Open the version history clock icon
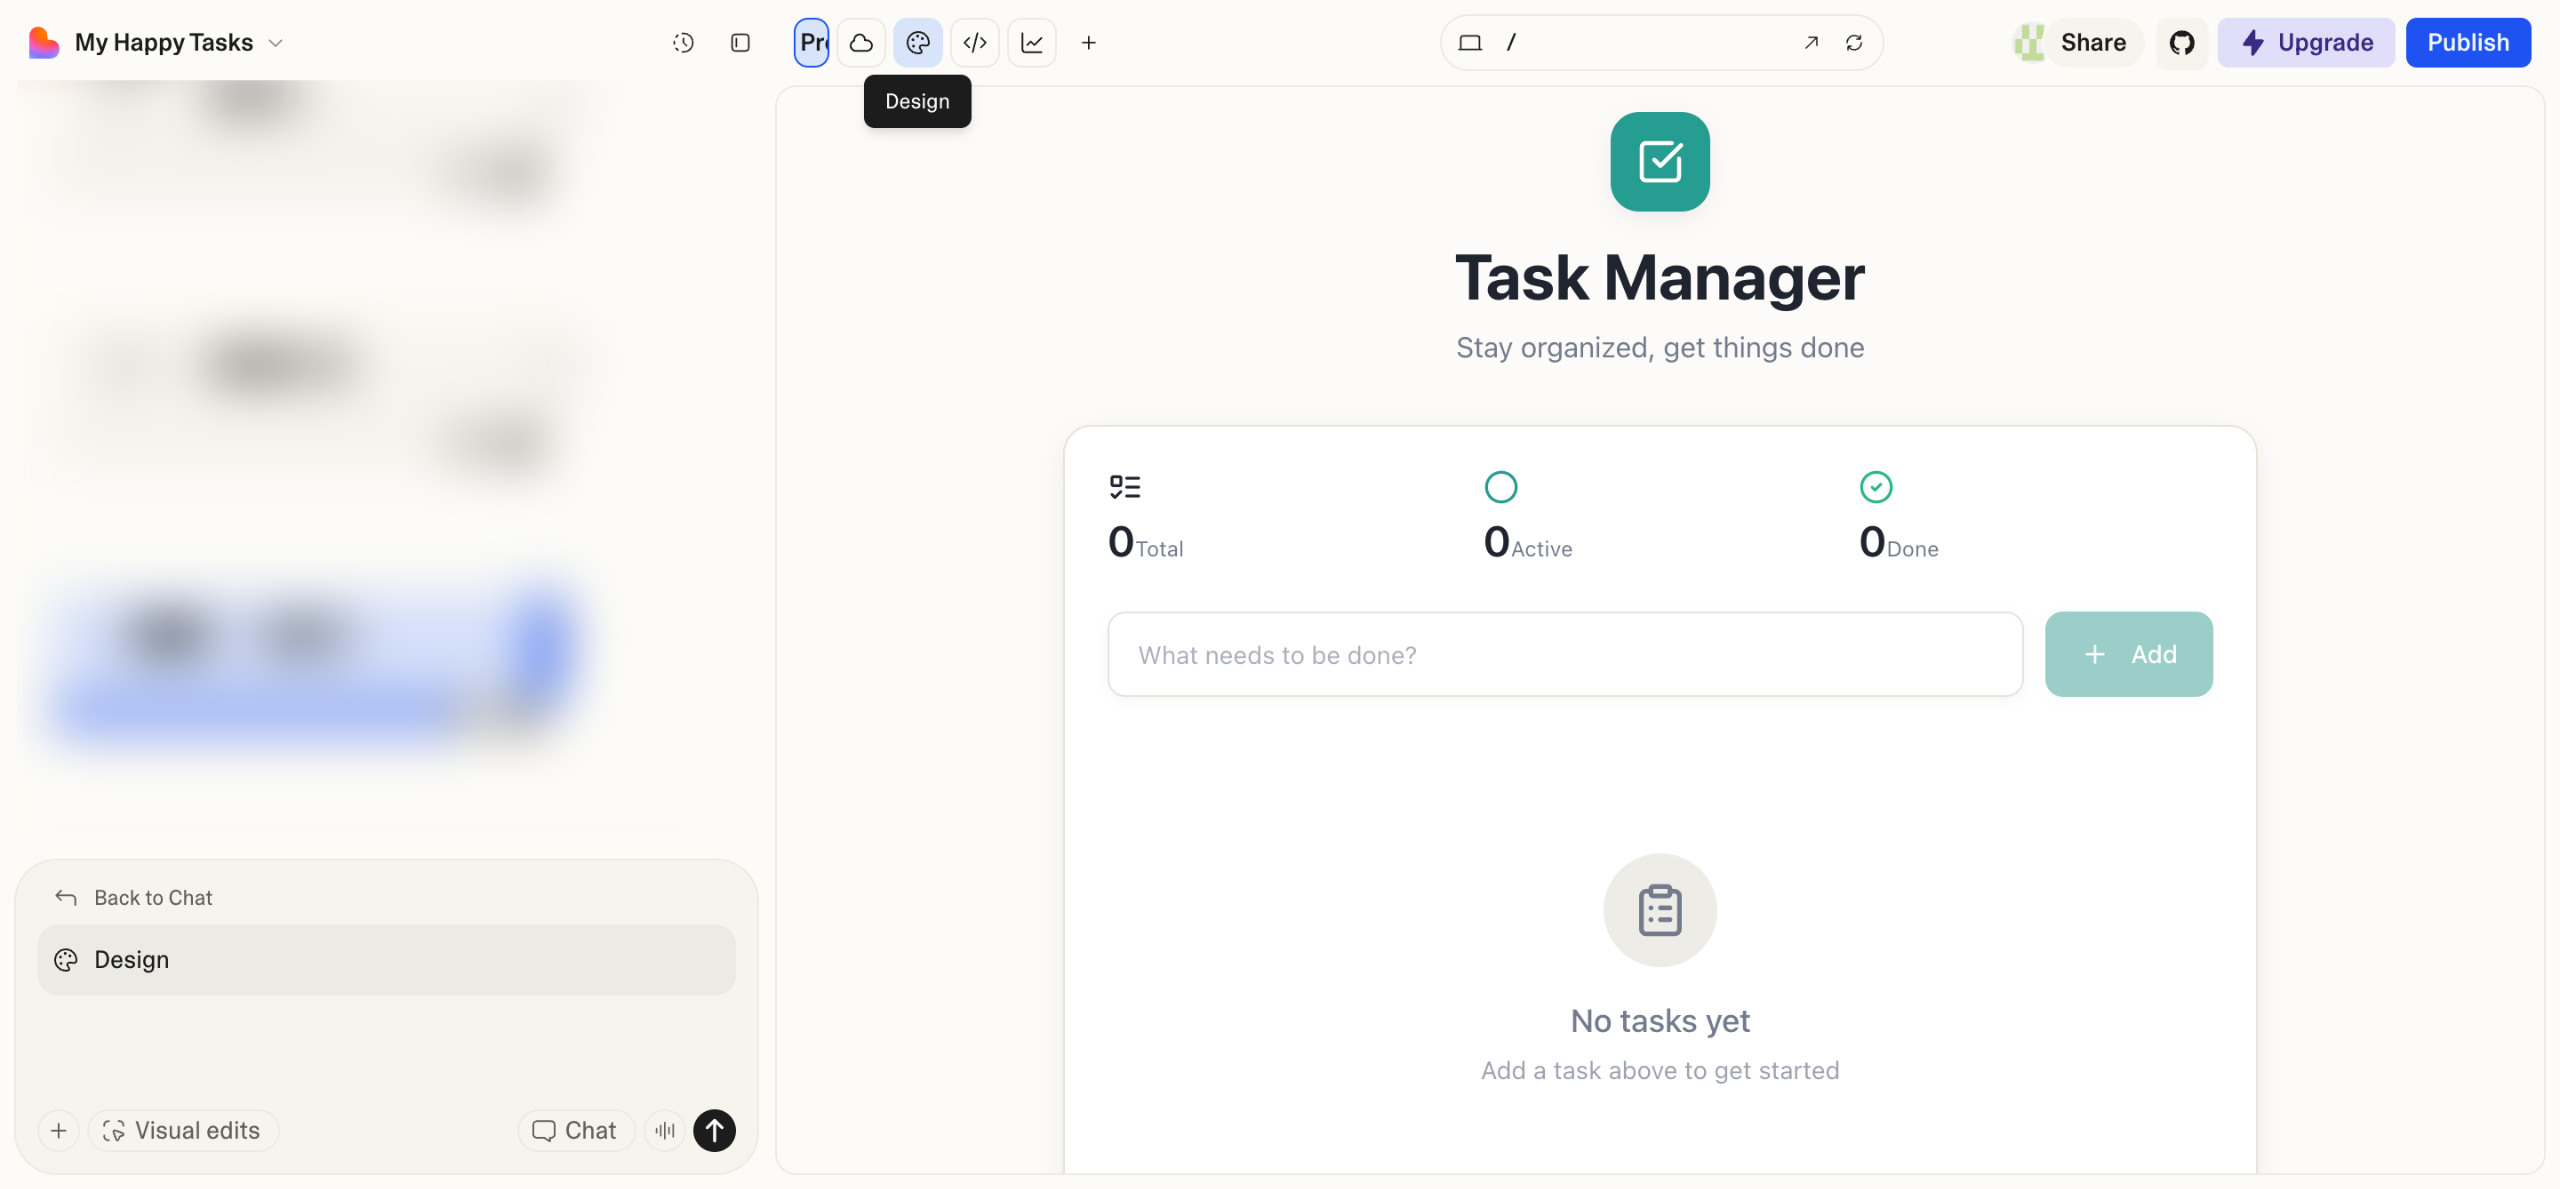 683,43
